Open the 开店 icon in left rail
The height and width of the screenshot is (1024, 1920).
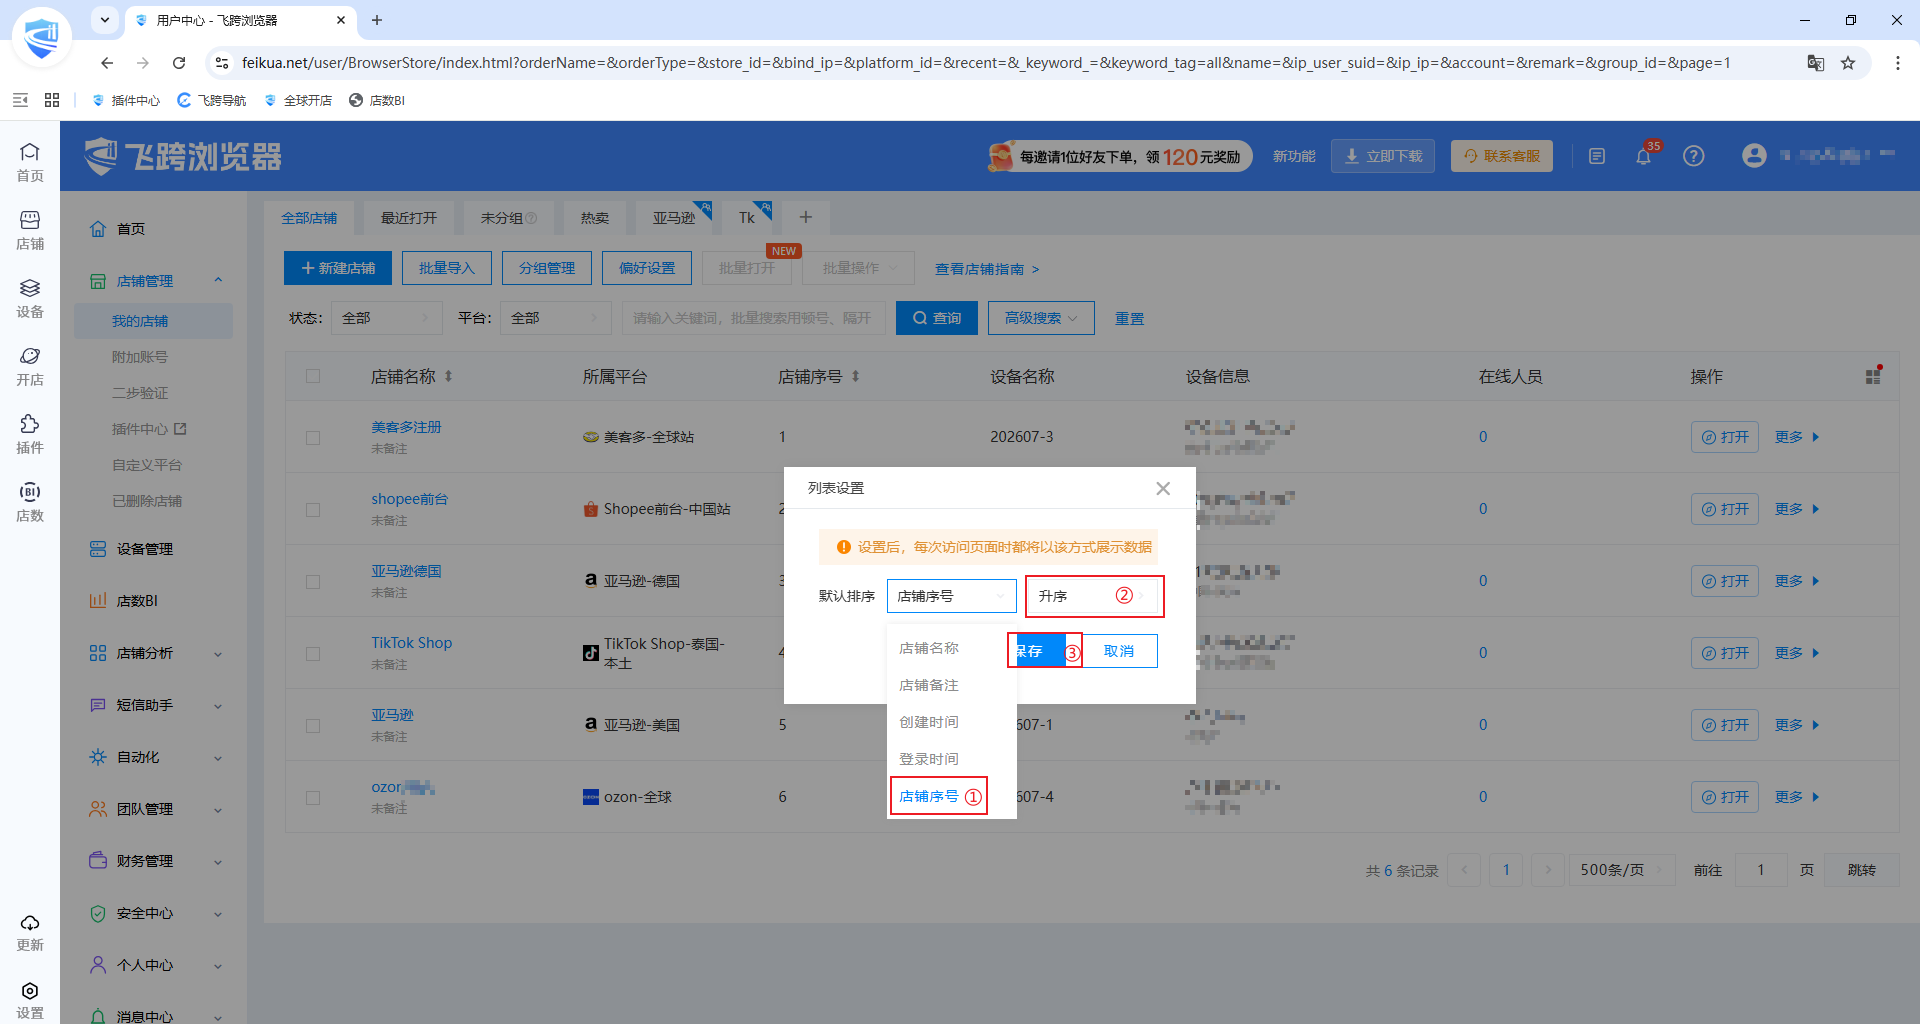click(30, 366)
